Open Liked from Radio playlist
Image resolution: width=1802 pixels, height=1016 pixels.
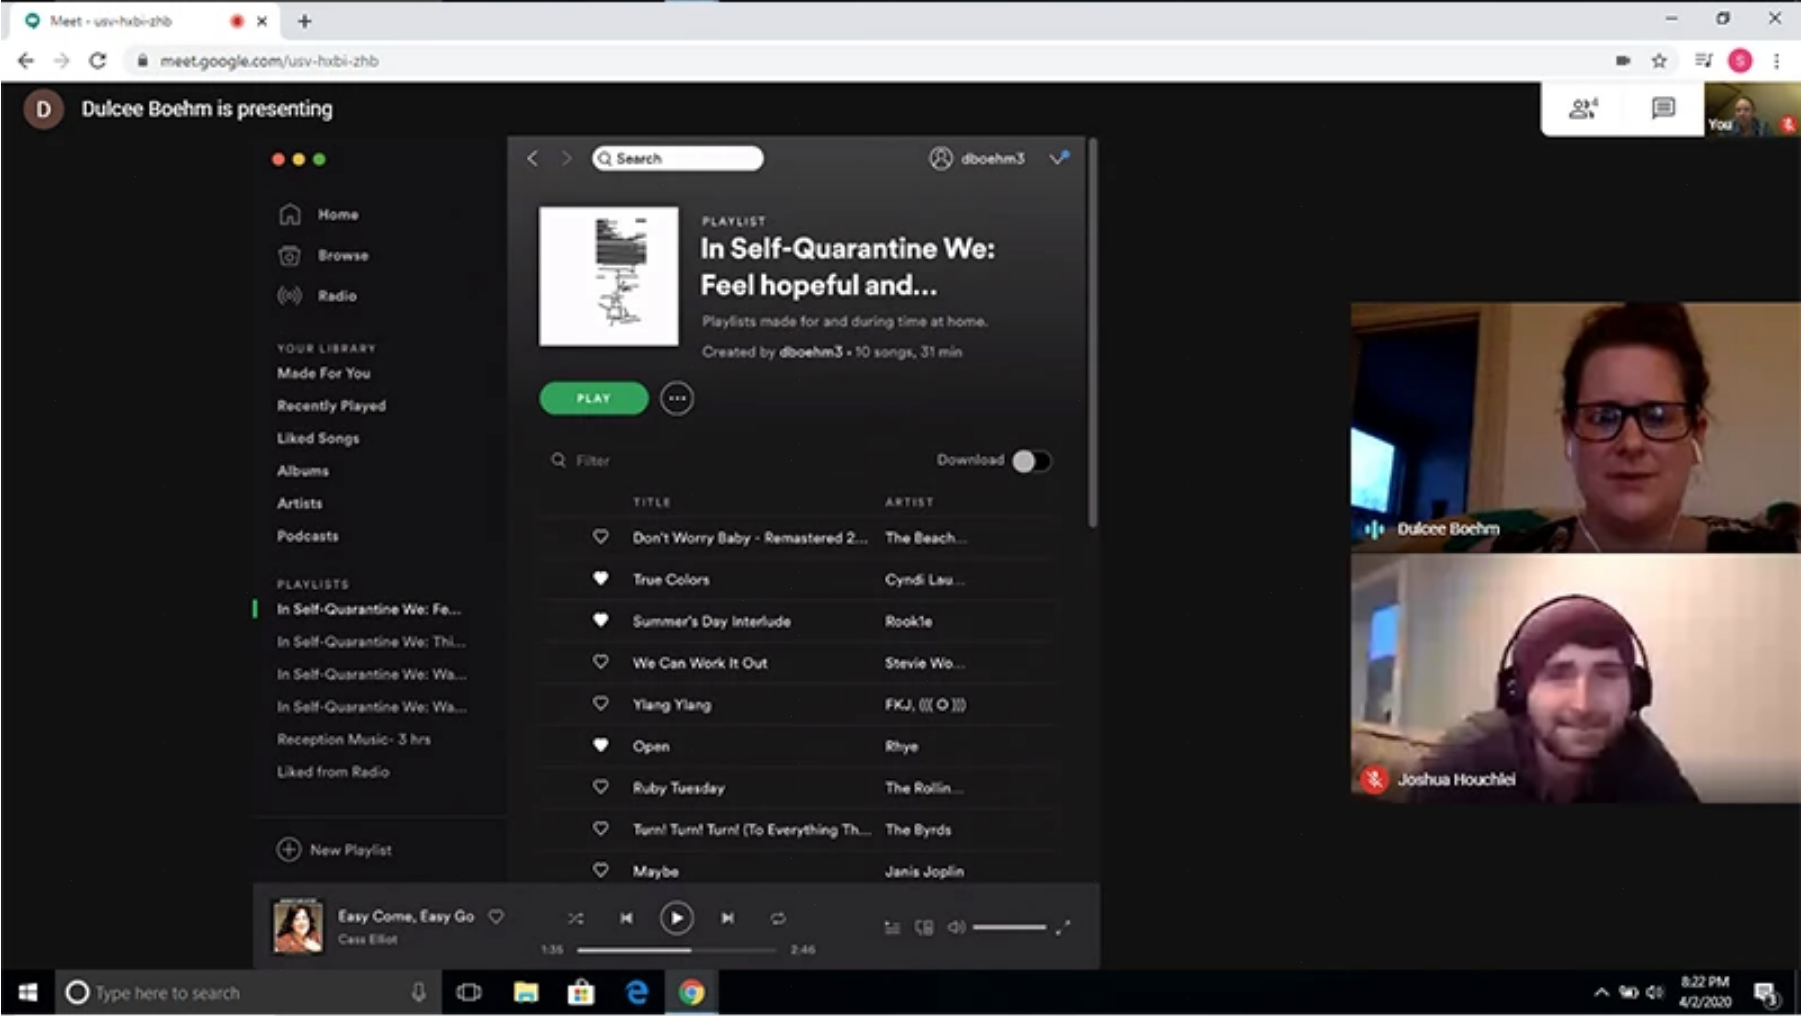[x=333, y=772]
